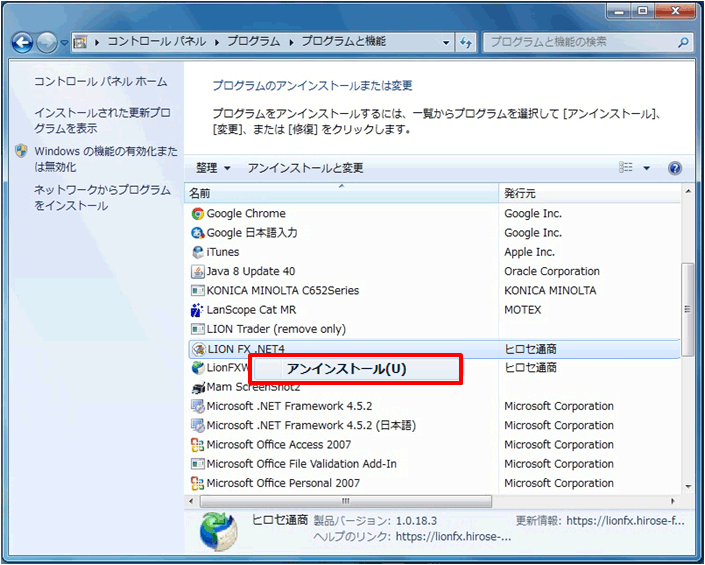705x565 pixels.
Task: Click the LanScope Cat MR icon
Action: coord(197,310)
